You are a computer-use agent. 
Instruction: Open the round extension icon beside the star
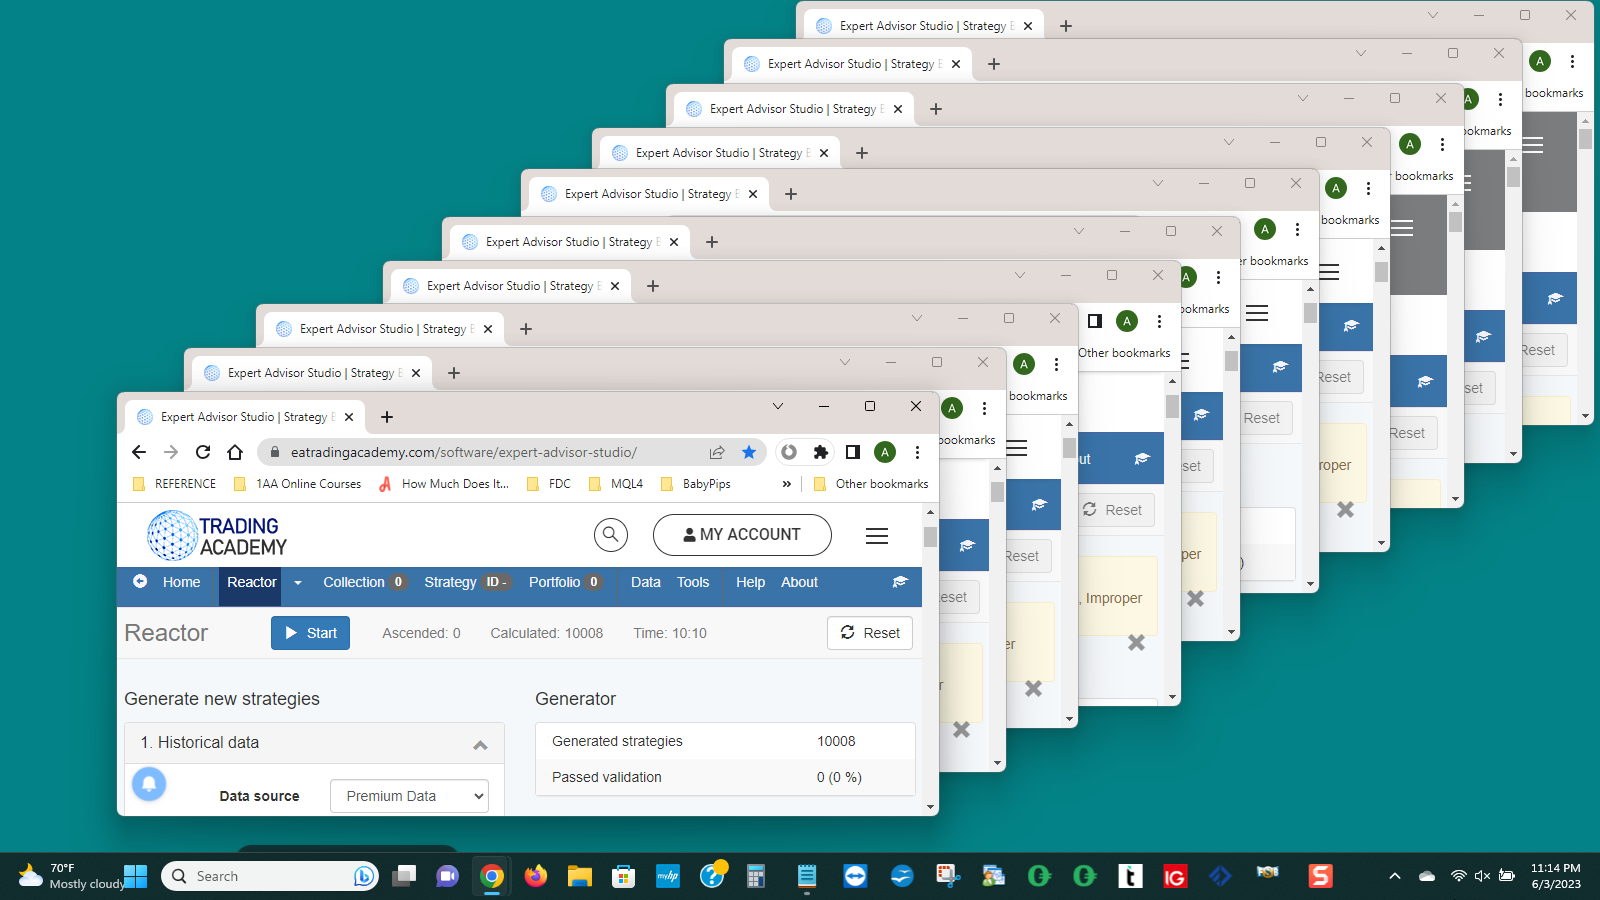[x=789, y=452]
